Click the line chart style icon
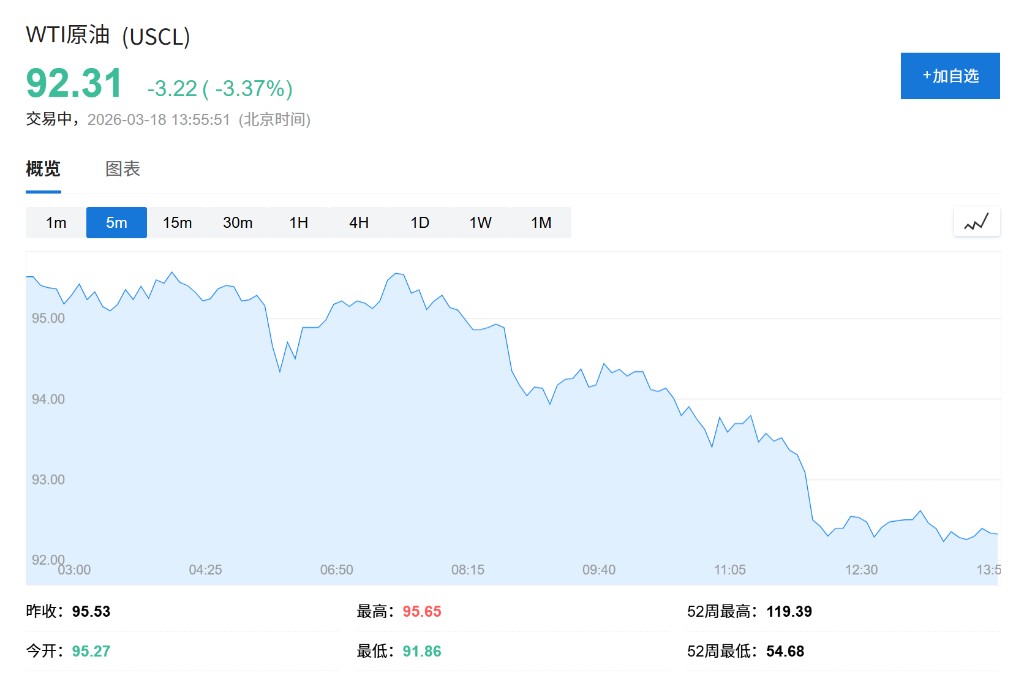The width and height of the screenshot is (1024, 685). point(976,222)
